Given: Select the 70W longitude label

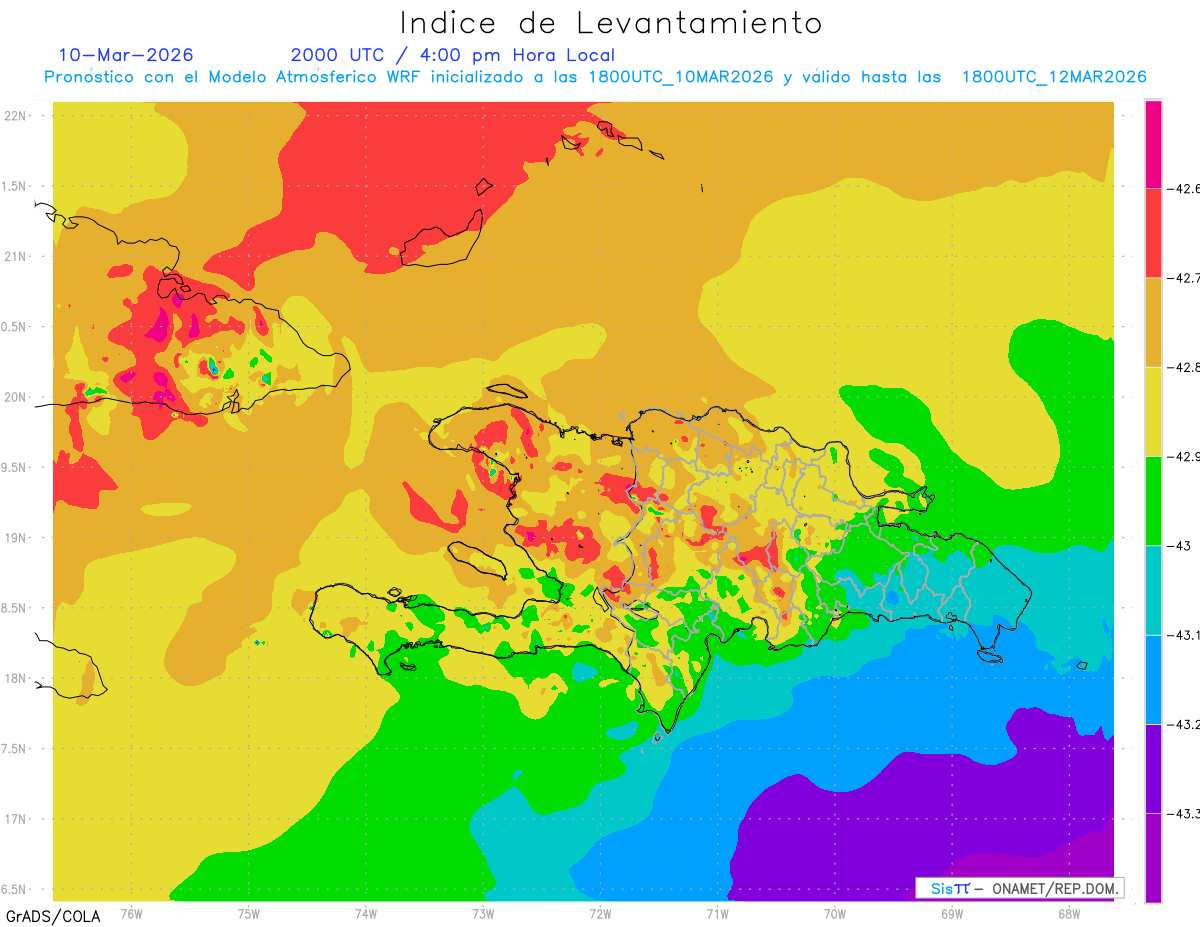Looking at the screenshot, I should coord(835,913).
